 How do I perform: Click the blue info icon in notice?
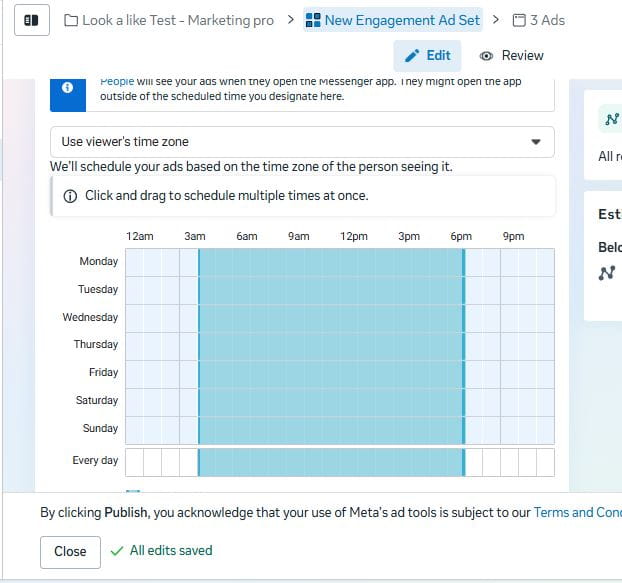[67, 88]
